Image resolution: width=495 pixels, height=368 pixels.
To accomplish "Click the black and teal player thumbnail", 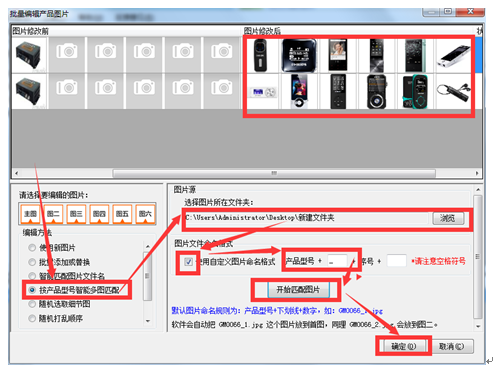I will 415,92.
